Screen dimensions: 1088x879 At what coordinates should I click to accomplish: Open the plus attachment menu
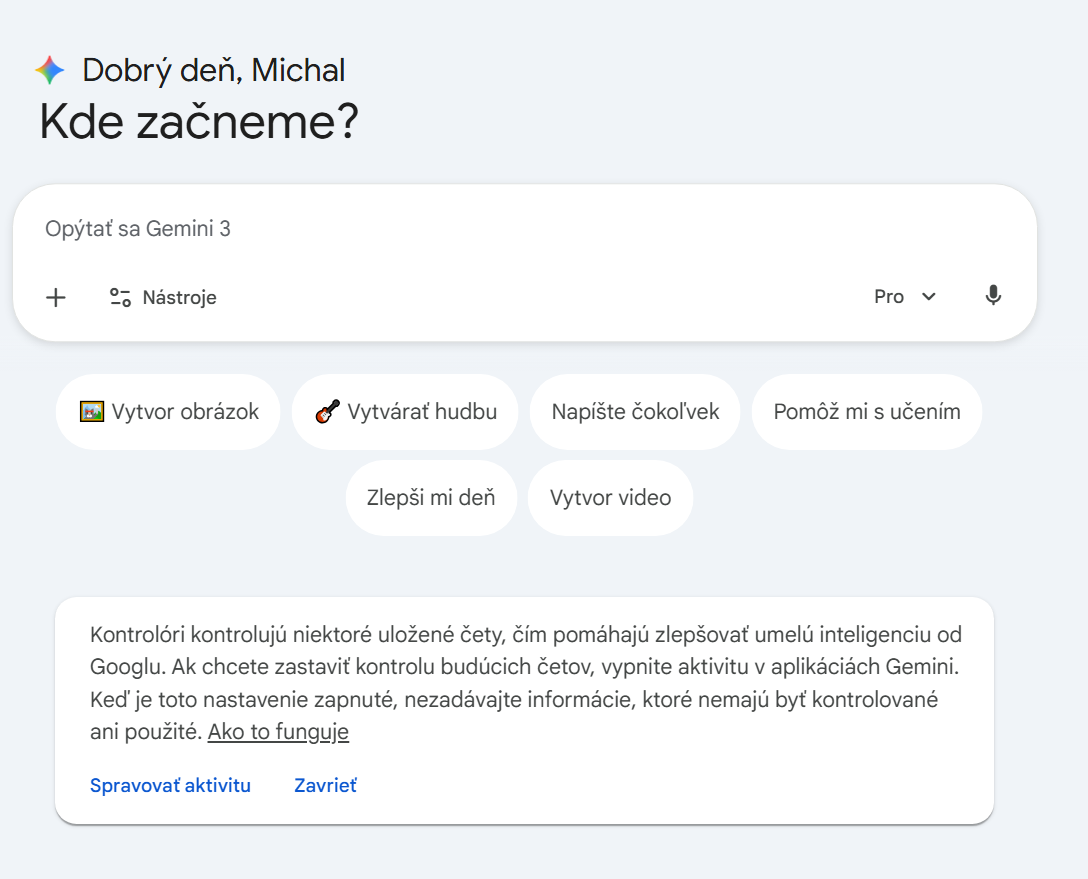56,297
